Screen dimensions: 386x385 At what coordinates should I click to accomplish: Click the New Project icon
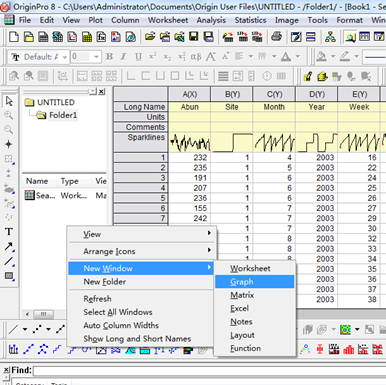pyautogui.click(x=14, y=37)
